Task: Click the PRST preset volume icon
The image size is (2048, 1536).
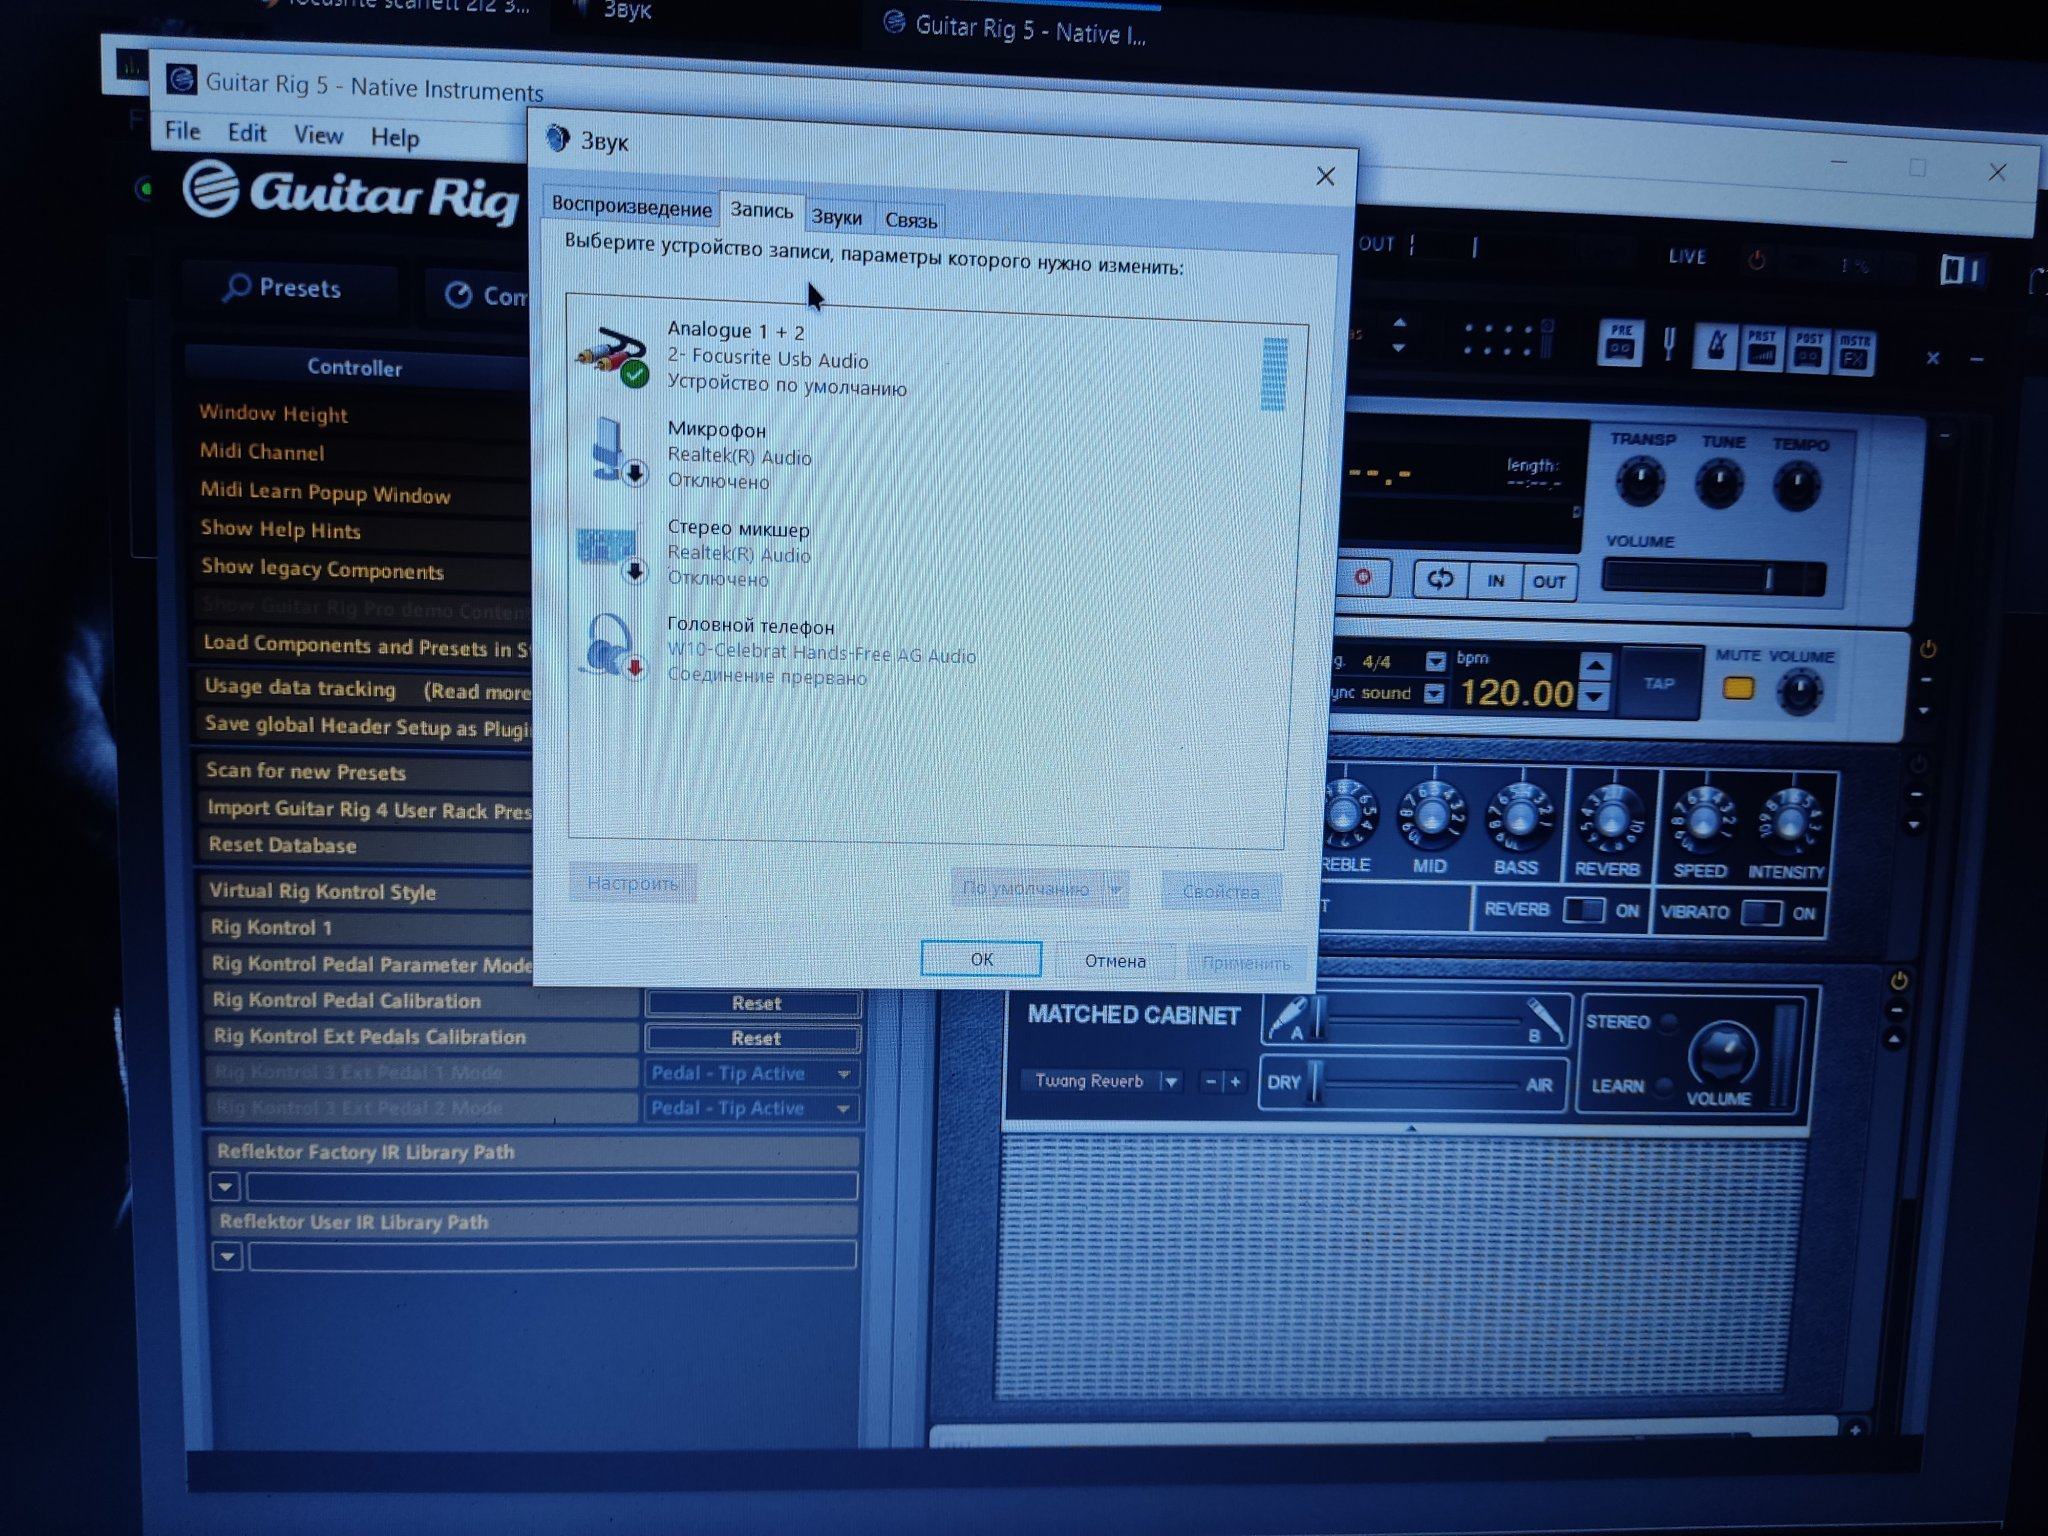Action: pos(1762,350)
